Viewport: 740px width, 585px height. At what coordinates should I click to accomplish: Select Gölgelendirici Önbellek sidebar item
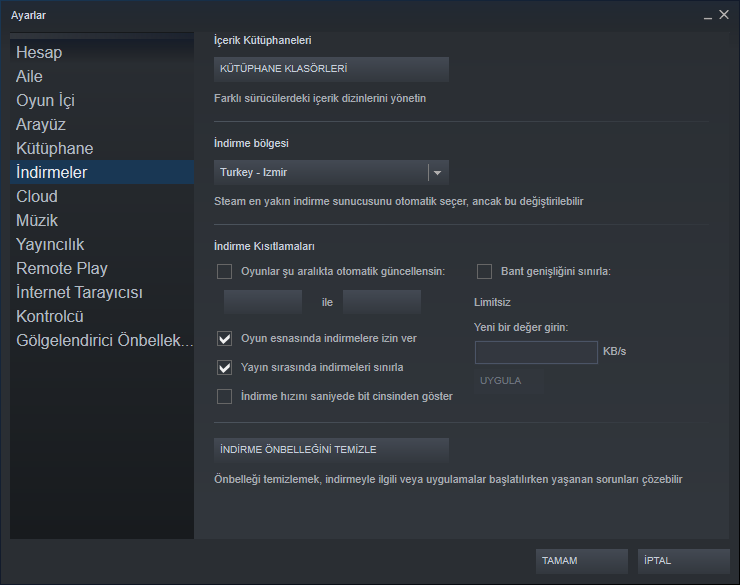[102, 341]
